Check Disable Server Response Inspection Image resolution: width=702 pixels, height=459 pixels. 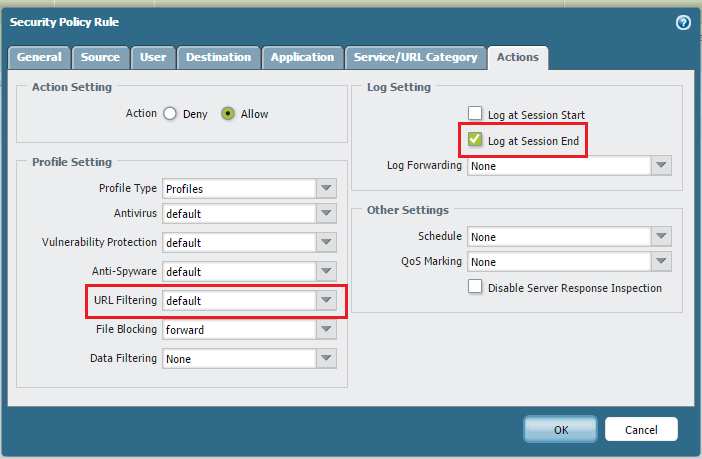475,287
